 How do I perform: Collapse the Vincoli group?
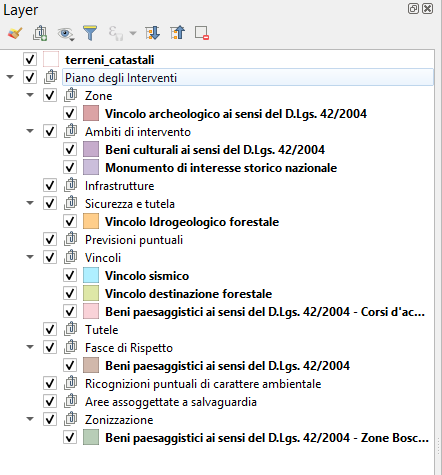point(30,257)
